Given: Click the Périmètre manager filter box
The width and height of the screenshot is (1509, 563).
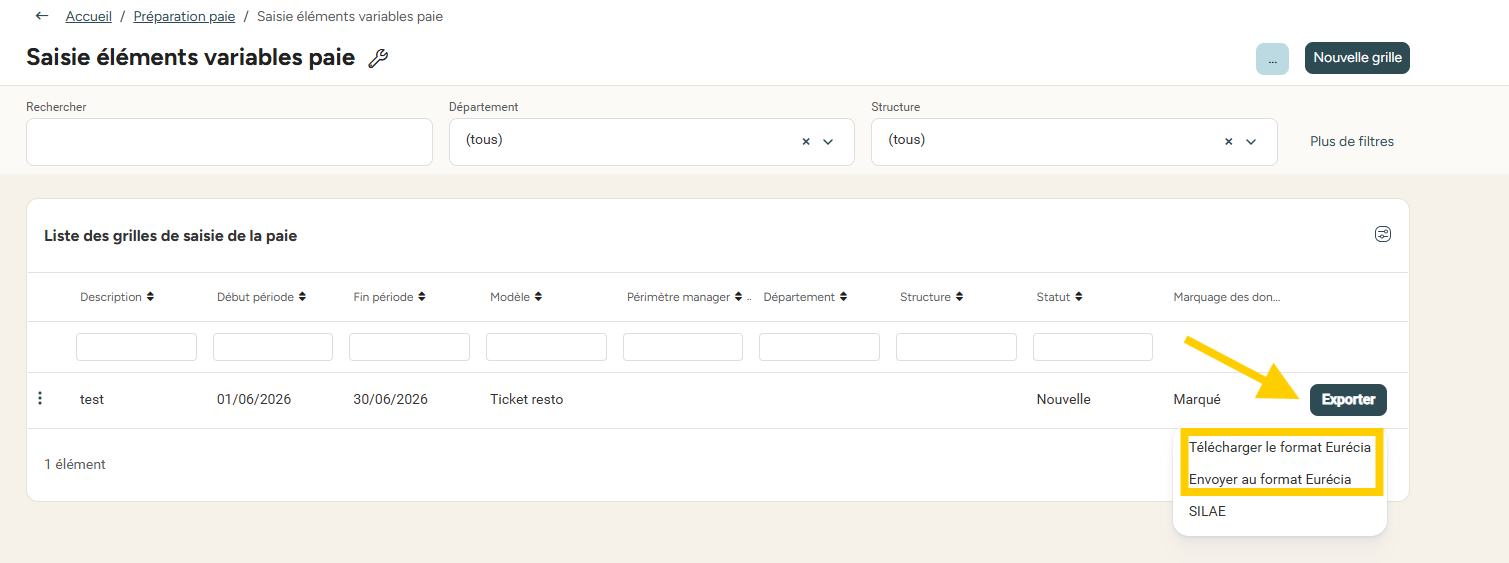Looking at the screenshot, I should point(683,347).
